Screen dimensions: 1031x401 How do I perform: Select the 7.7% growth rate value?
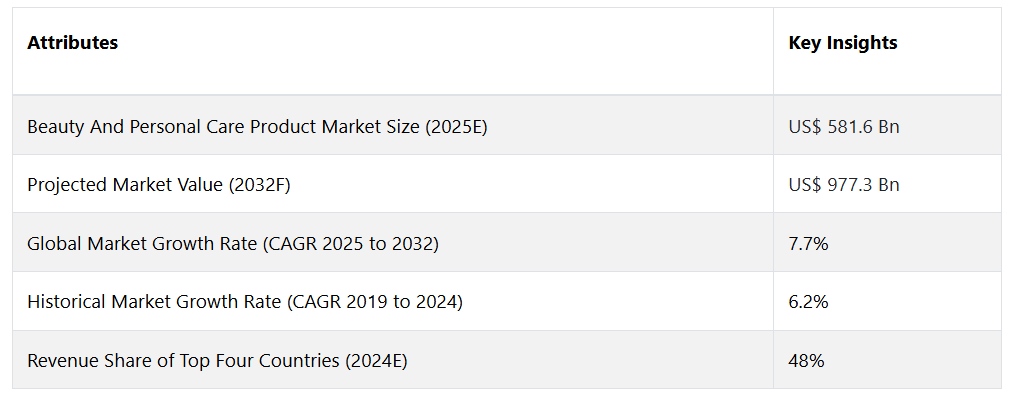pos(808,244)
